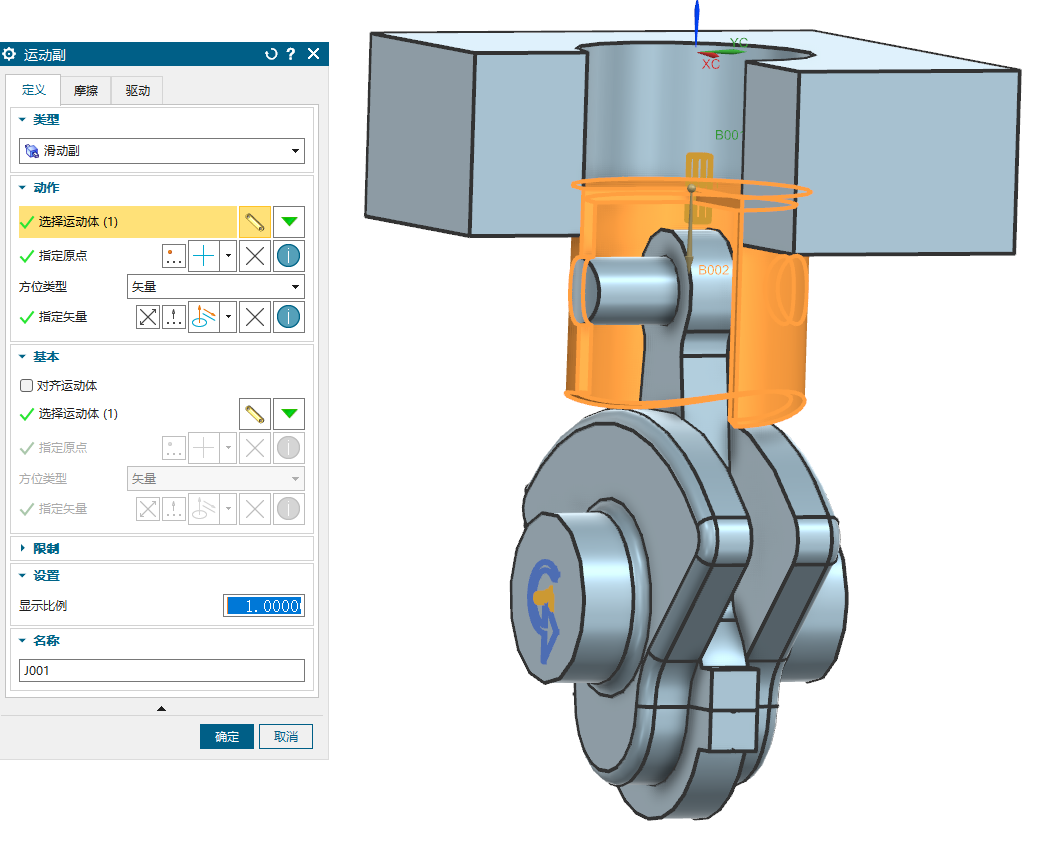Click the 名称 field containing J001
This screenshot has width=1048, height=842.
point(162,671)
